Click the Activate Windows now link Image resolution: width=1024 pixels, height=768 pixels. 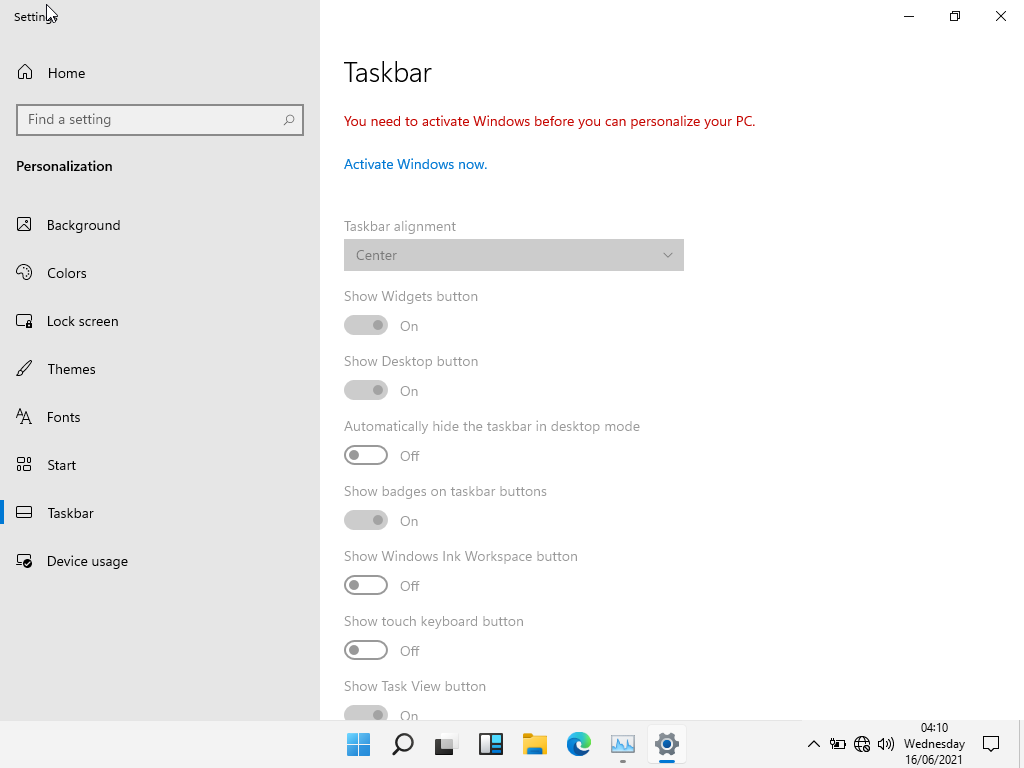pos(415,164)
